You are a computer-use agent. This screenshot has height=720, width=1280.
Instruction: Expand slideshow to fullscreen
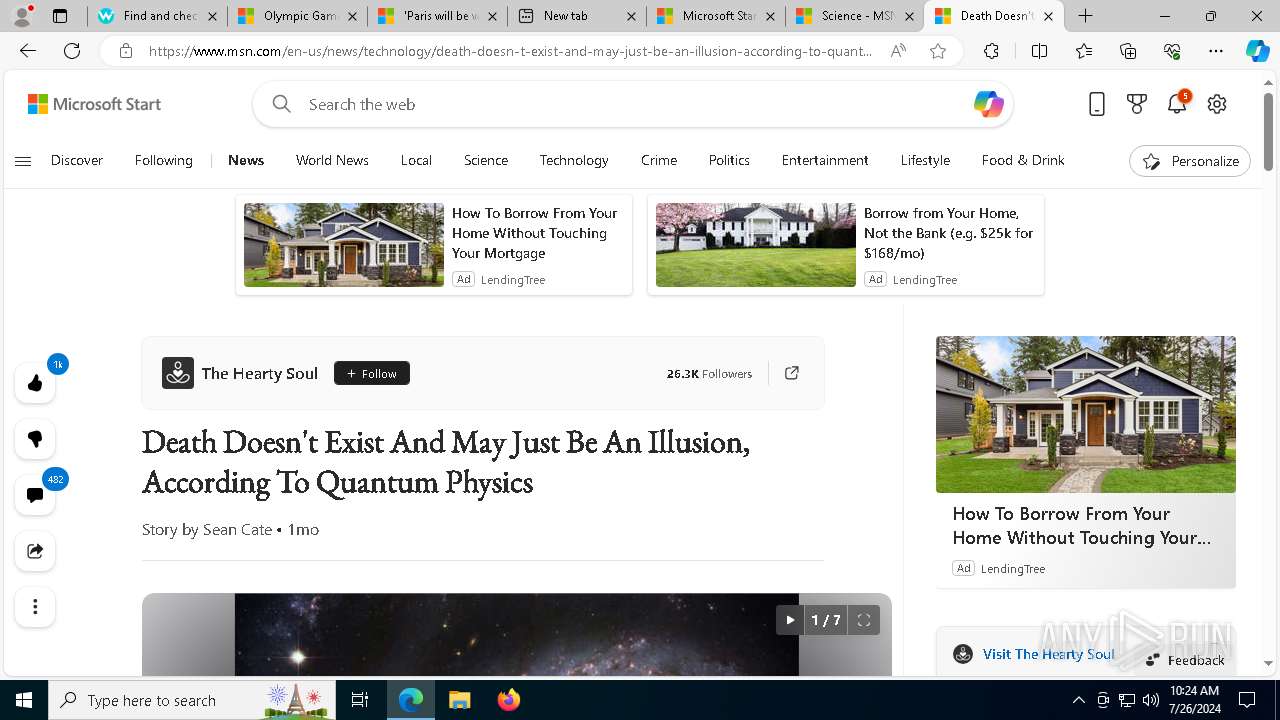[864, 620]
